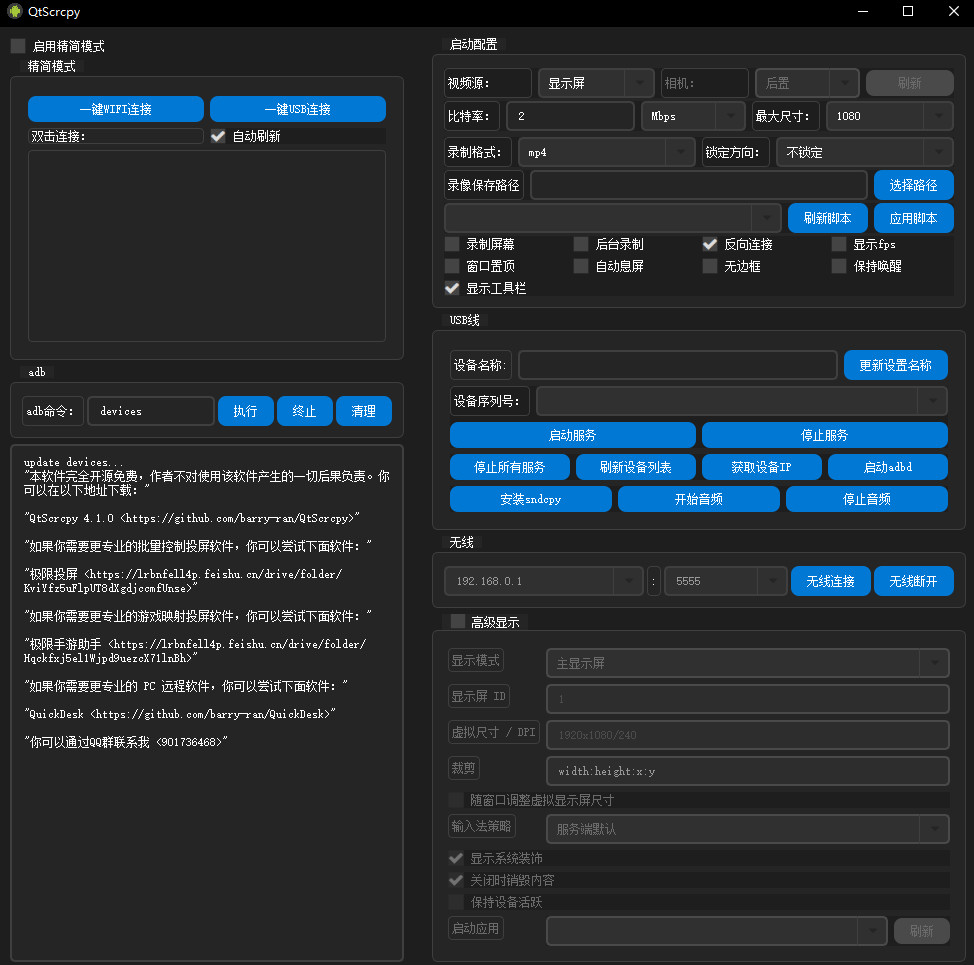974x965 pixels.
Task: Click the 刷新设备列表 button
Action: (635, 467)
